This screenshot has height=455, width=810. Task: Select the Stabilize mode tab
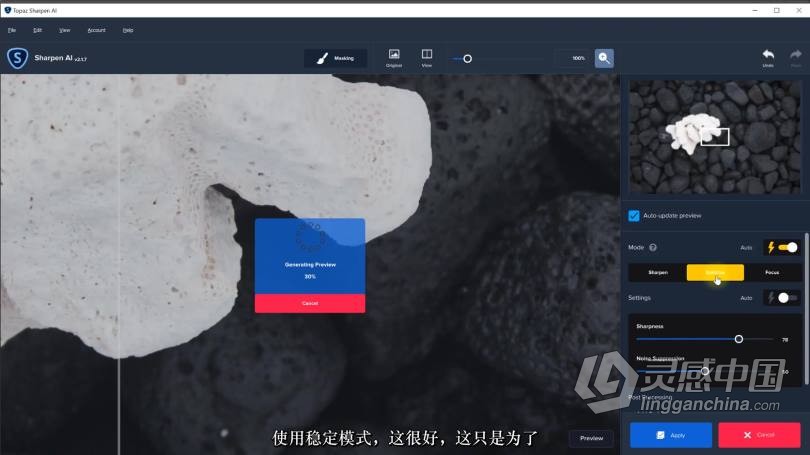tap(715, 272)
